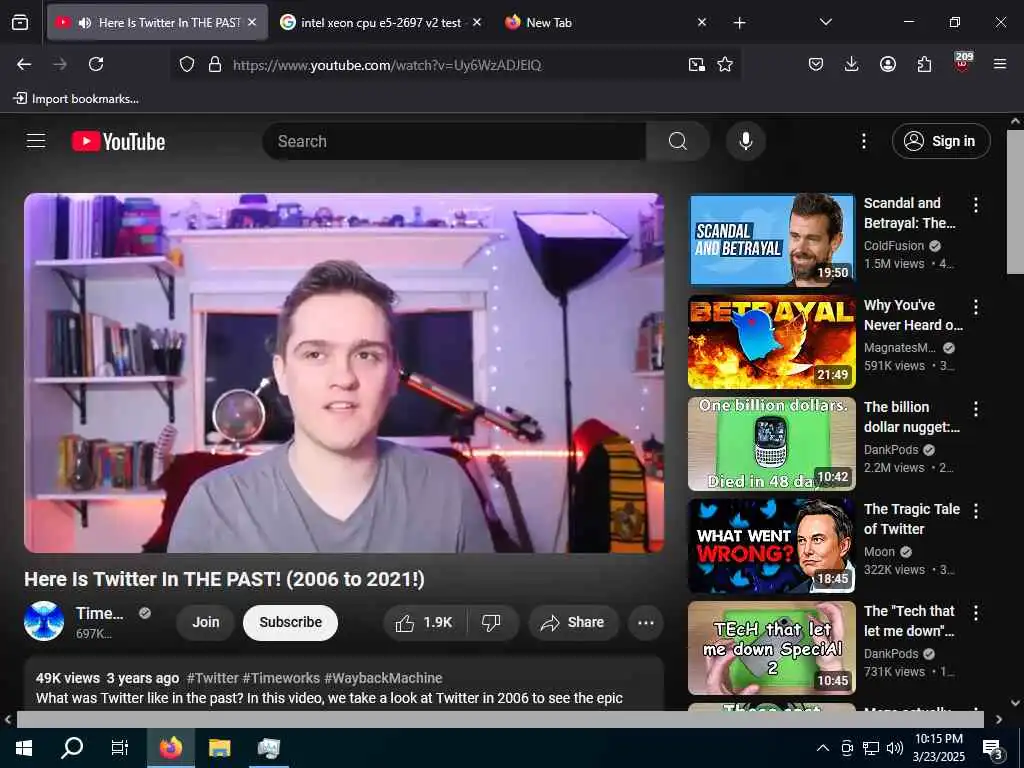Go to the YouTube home logo
Viewport: 1024px width, 768px height.
(118, 142)
